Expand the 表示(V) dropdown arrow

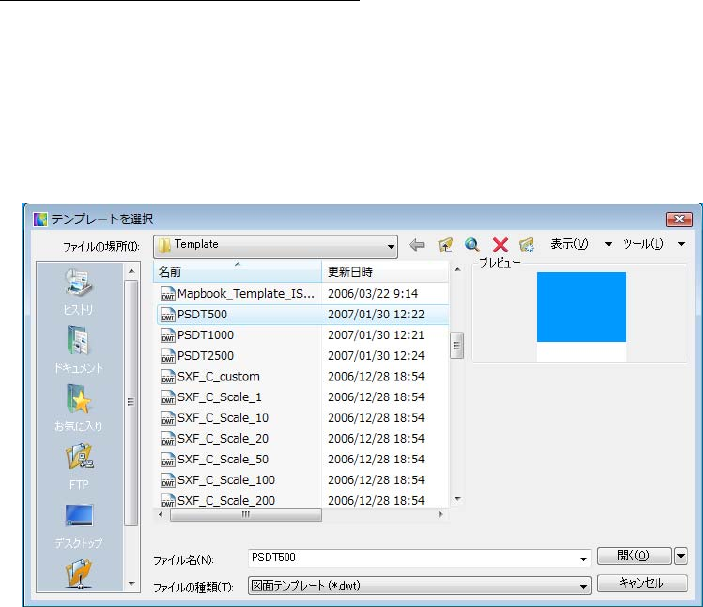(608, 244)
